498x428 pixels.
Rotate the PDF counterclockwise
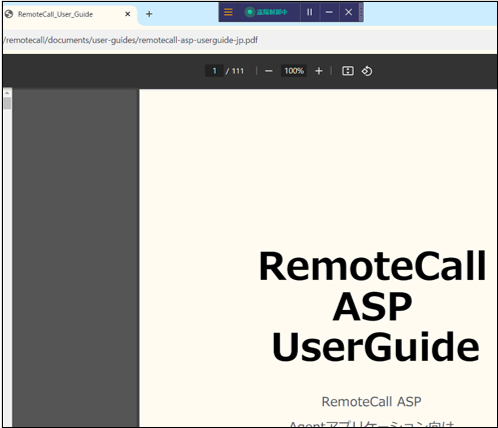(x=367, y=71)
